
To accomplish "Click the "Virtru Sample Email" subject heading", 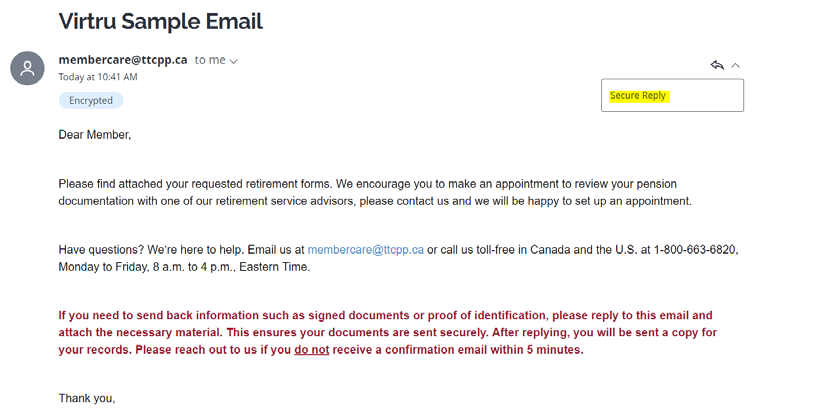I will tap(160, 20).
